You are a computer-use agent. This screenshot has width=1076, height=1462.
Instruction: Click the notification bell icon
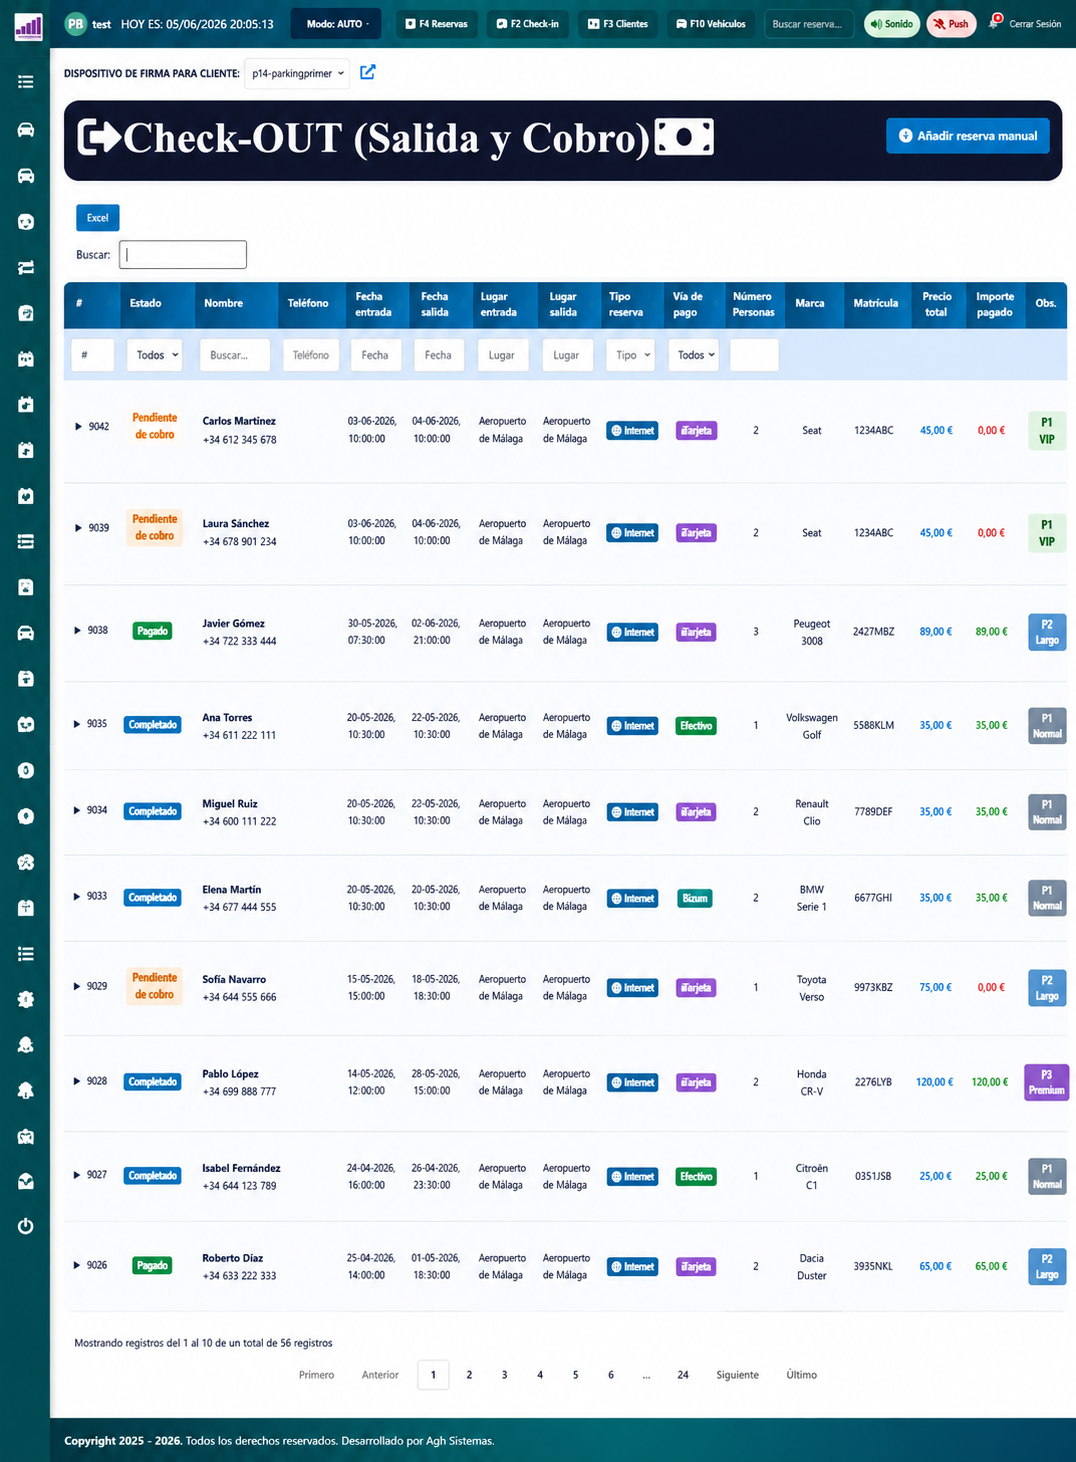pos(995,22)
